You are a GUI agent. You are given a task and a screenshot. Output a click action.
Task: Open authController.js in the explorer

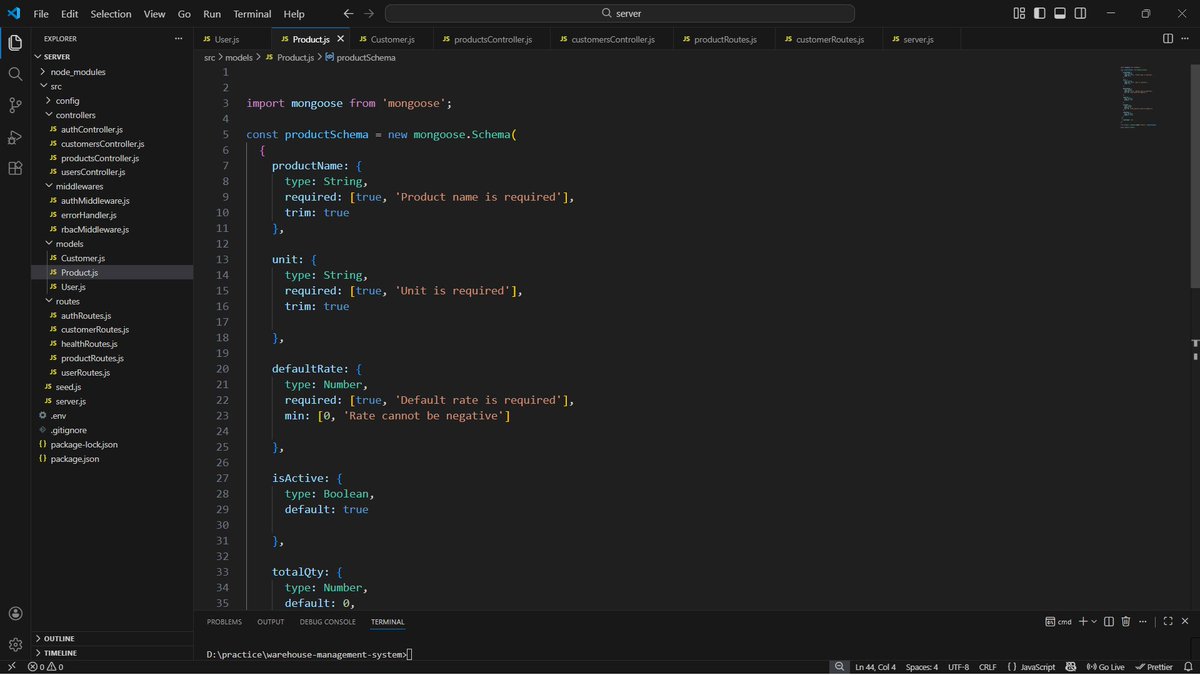click(x=91, y=129)
